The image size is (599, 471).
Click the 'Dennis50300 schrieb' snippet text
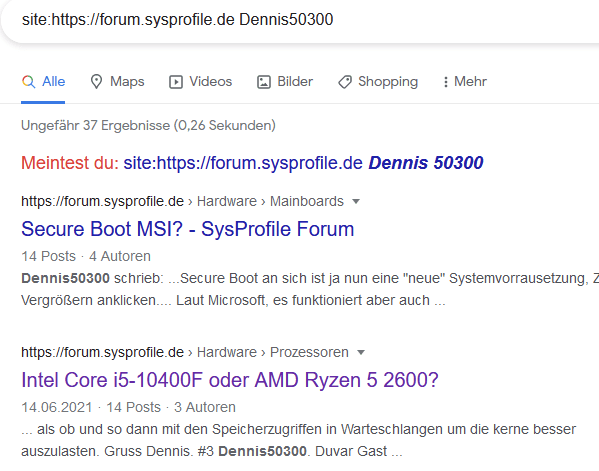92,278
